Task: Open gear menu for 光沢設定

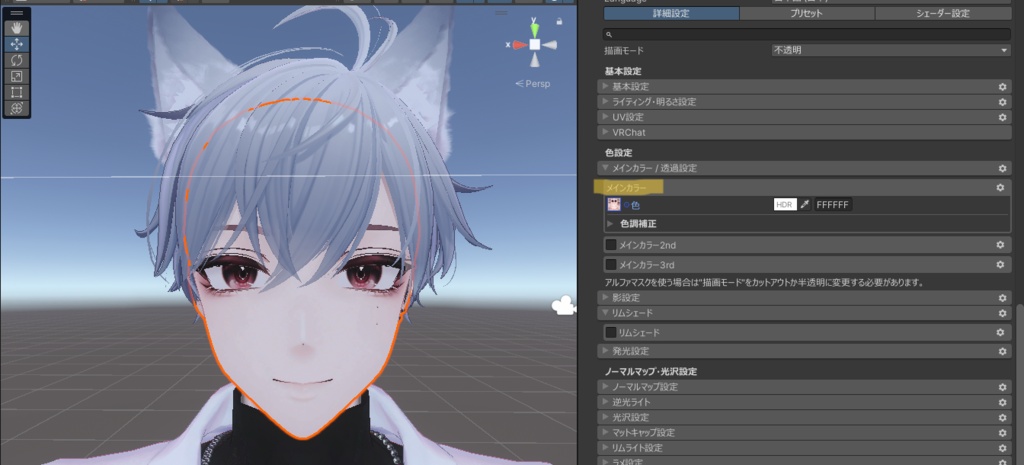Action: point(1002,417)
